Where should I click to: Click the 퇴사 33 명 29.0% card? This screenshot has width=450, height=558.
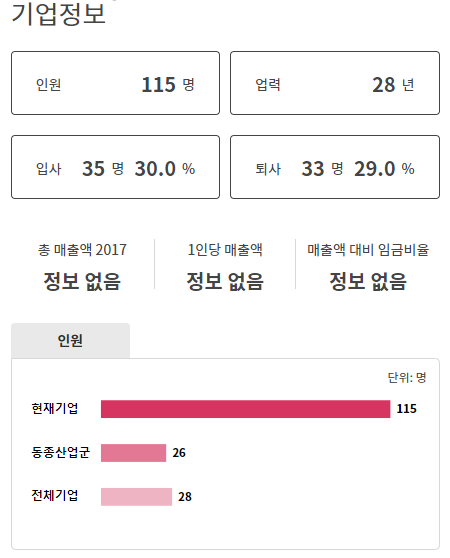[x=335, y=167]
